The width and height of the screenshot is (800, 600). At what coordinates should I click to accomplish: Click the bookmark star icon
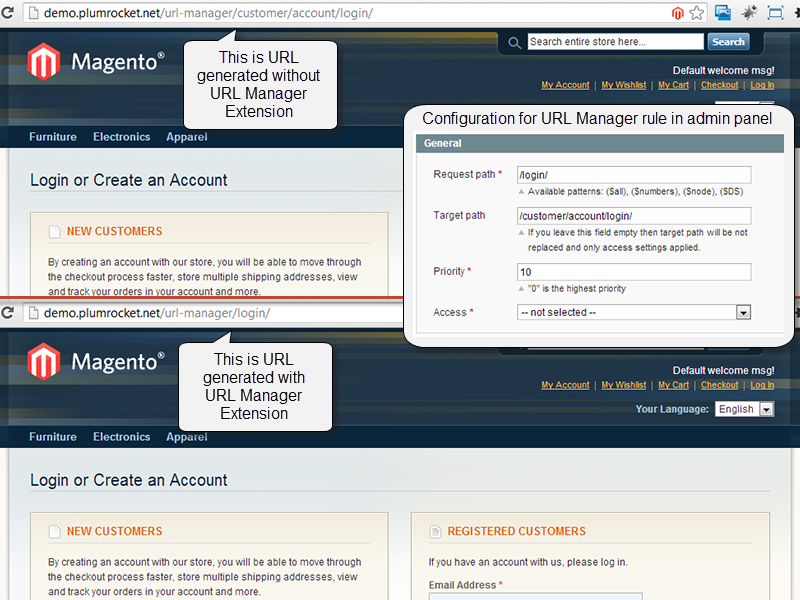[697, 13]
